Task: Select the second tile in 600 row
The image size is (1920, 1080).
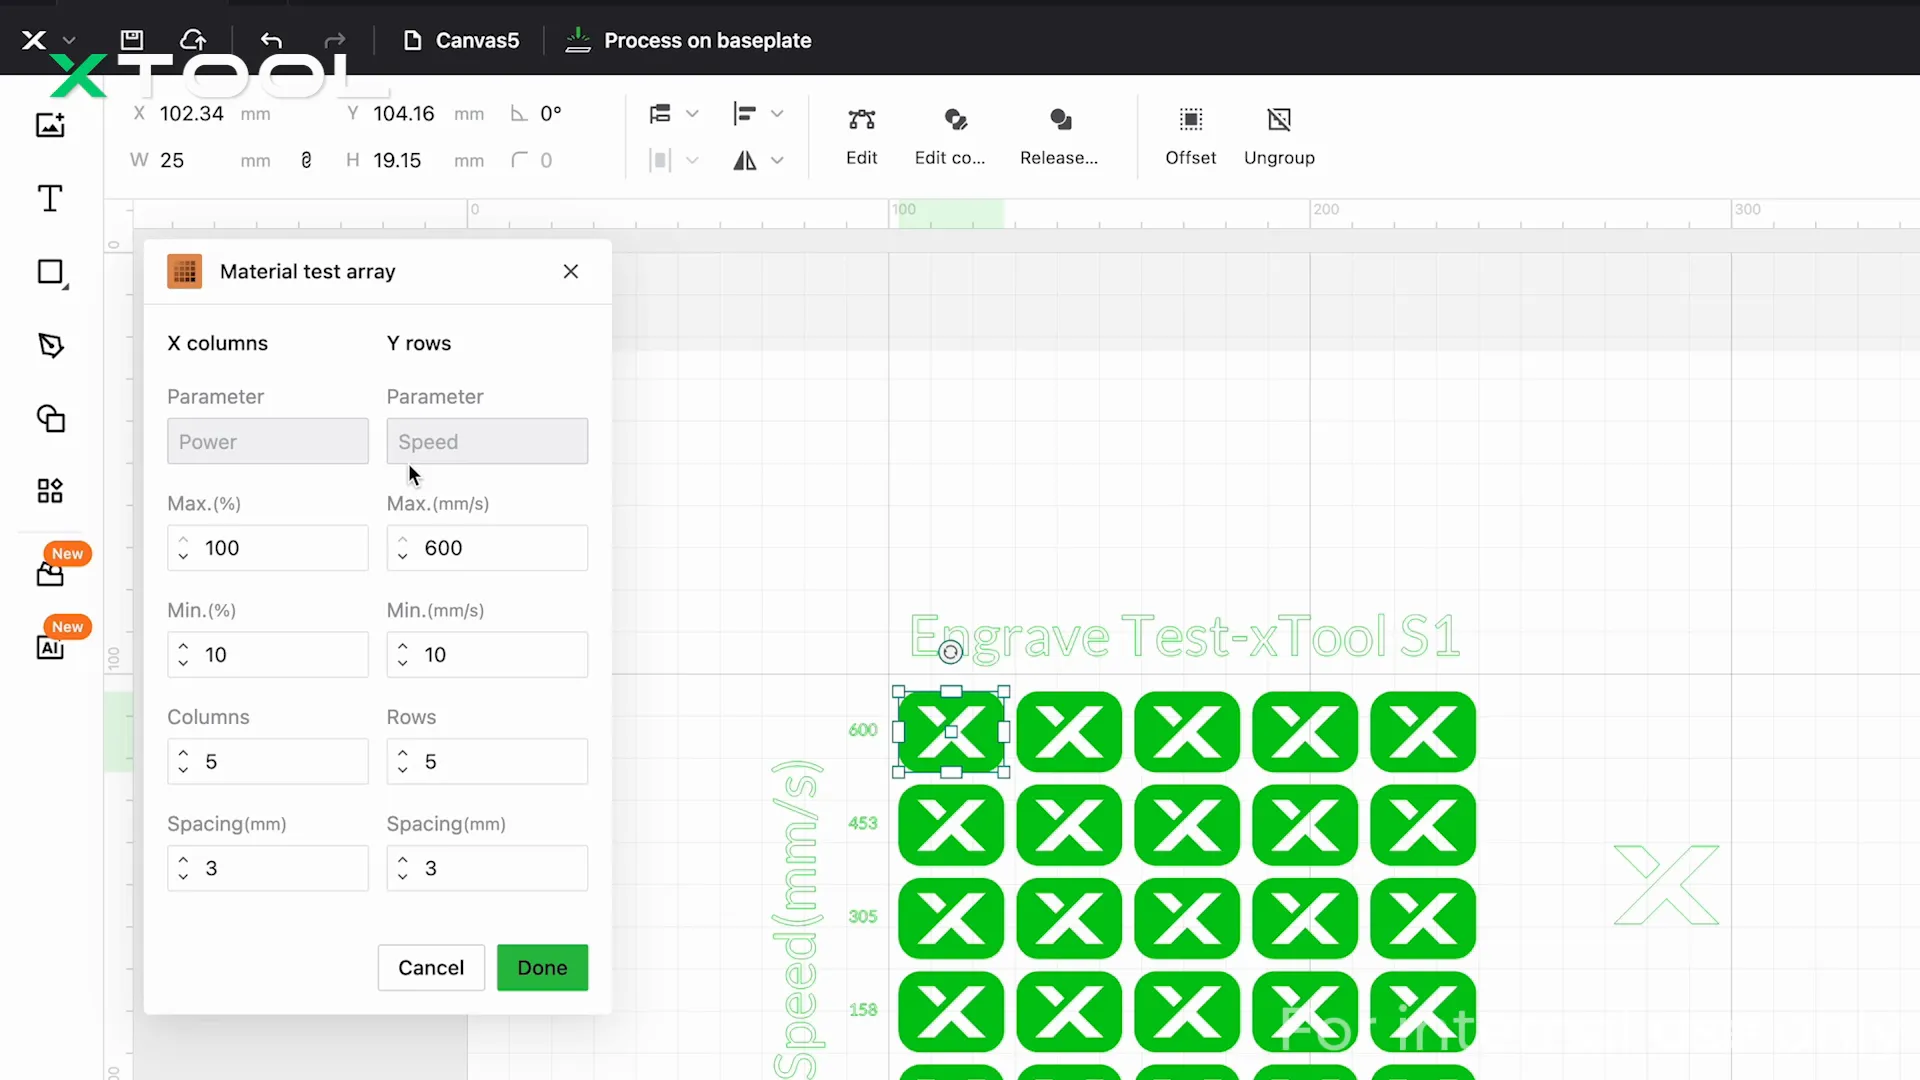Action: (1069, 732)
